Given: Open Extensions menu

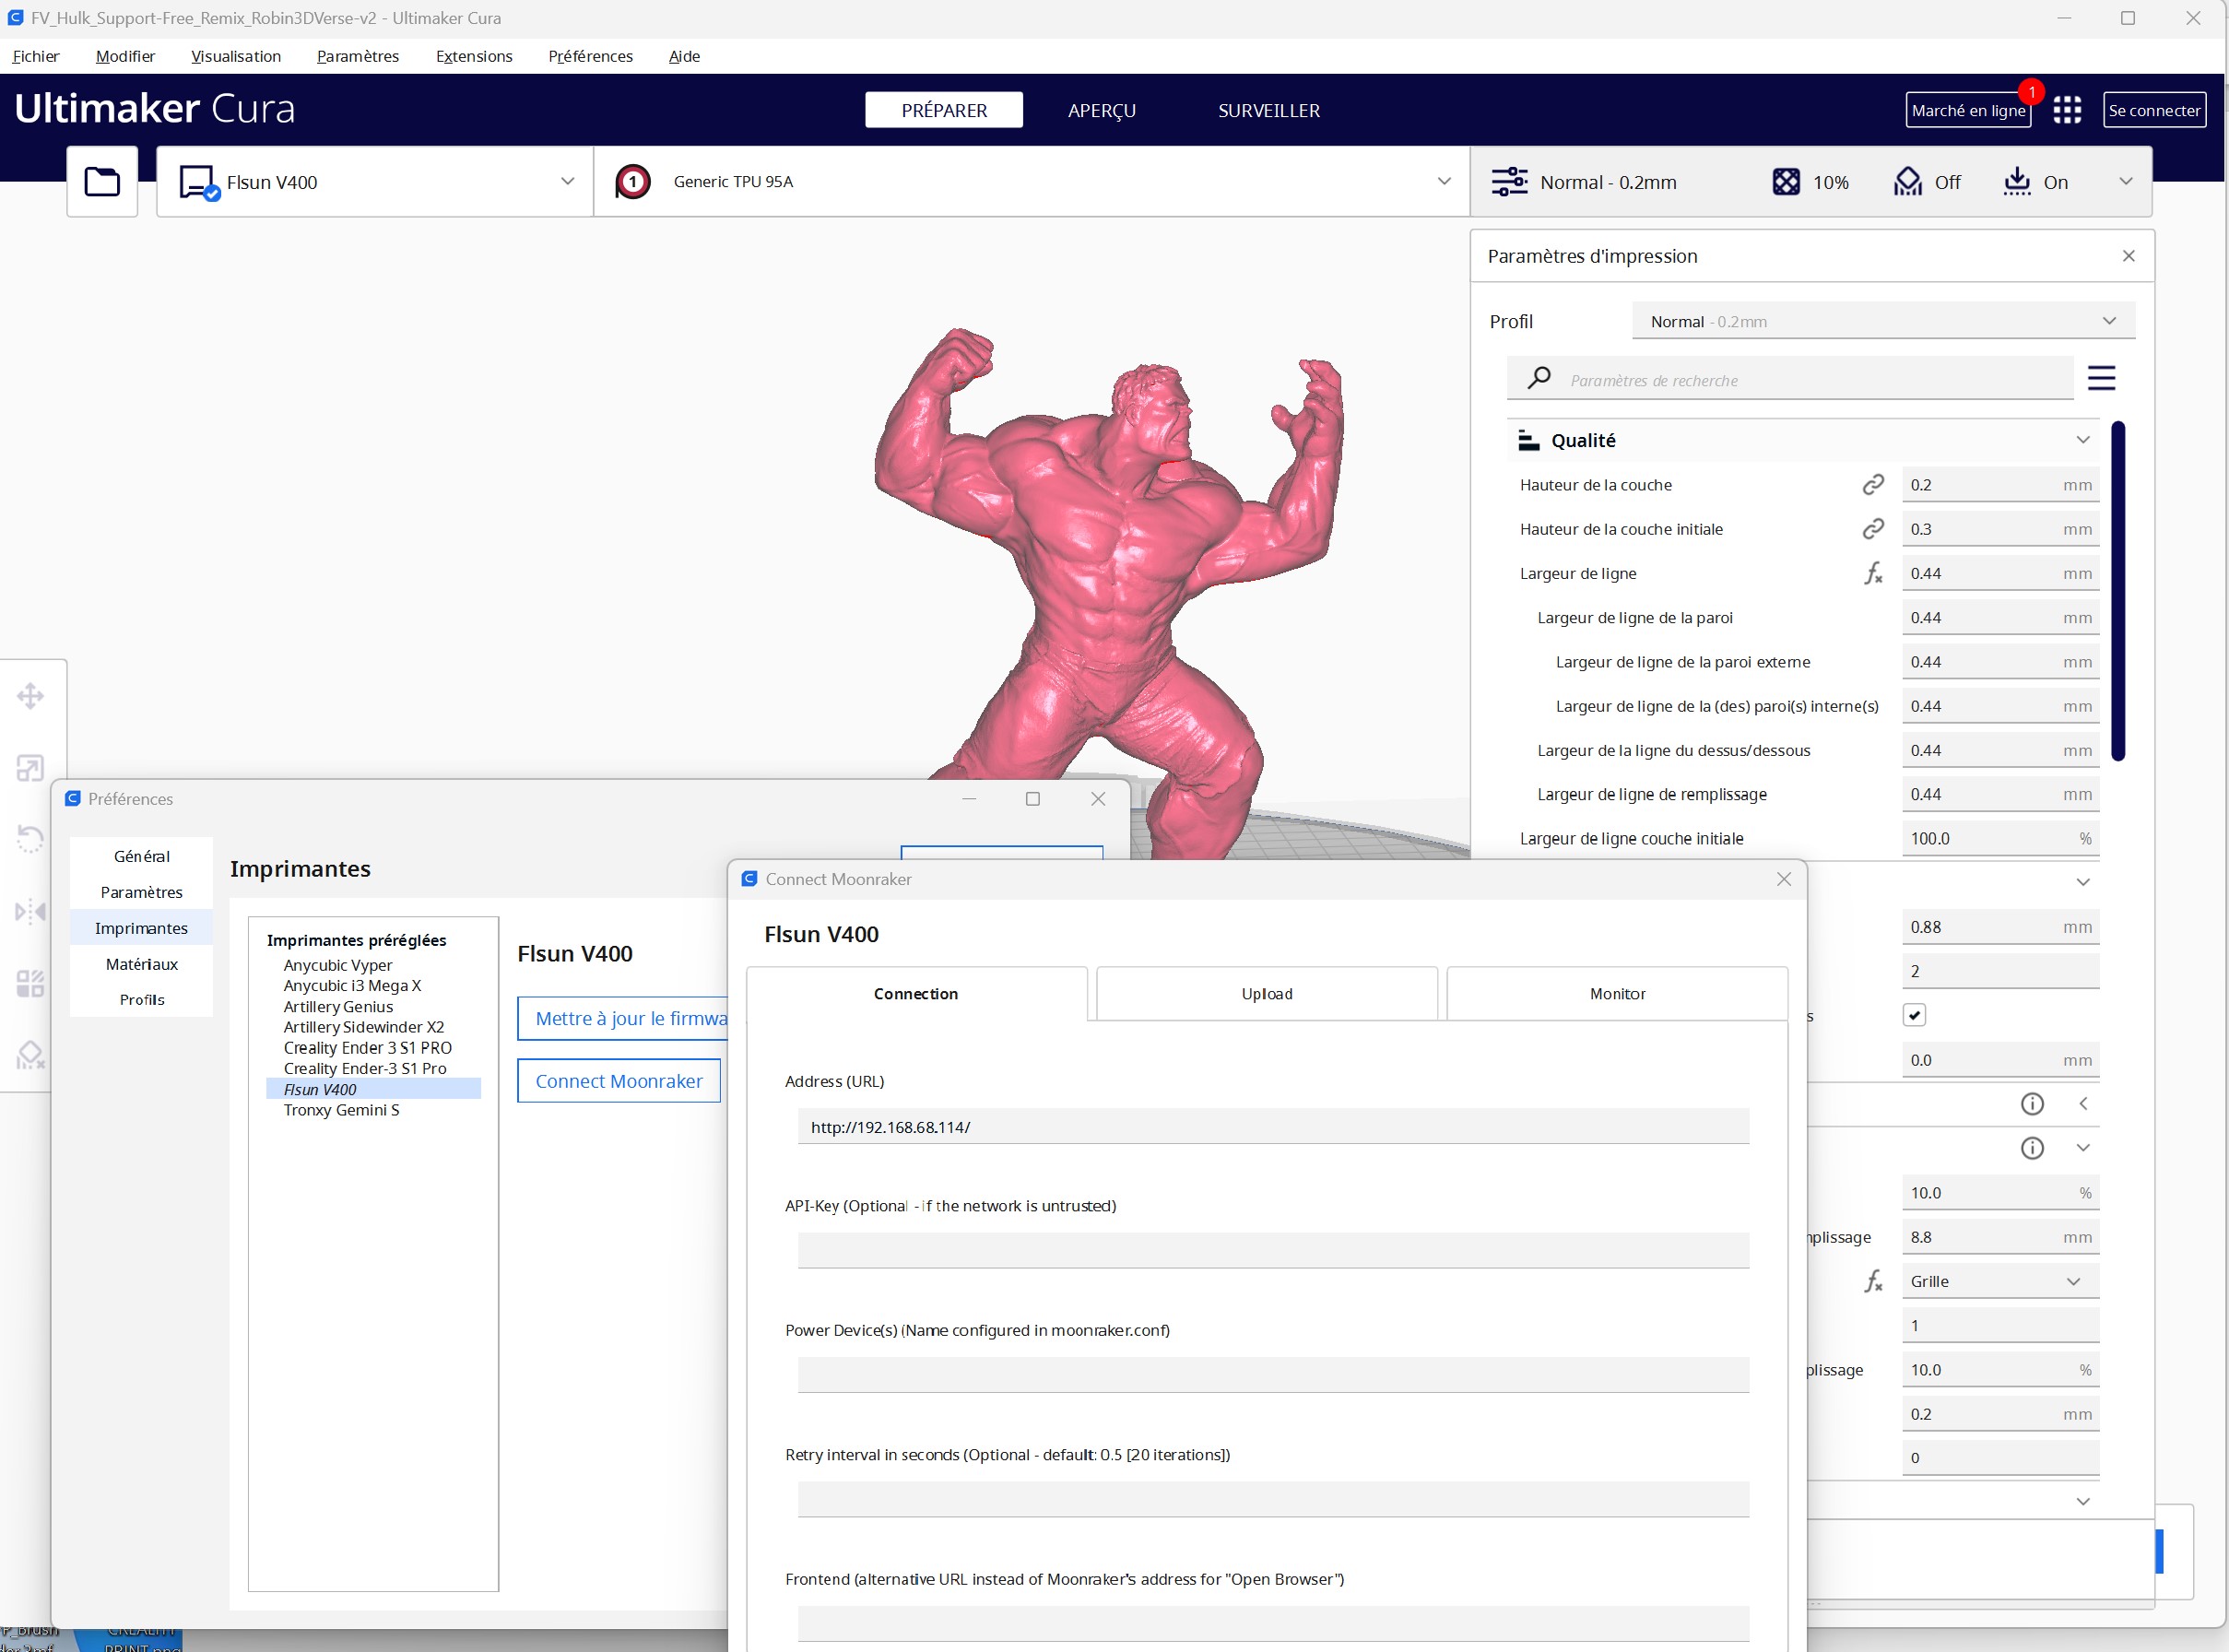Looking at the screenshot, I should tap(474, 56).
